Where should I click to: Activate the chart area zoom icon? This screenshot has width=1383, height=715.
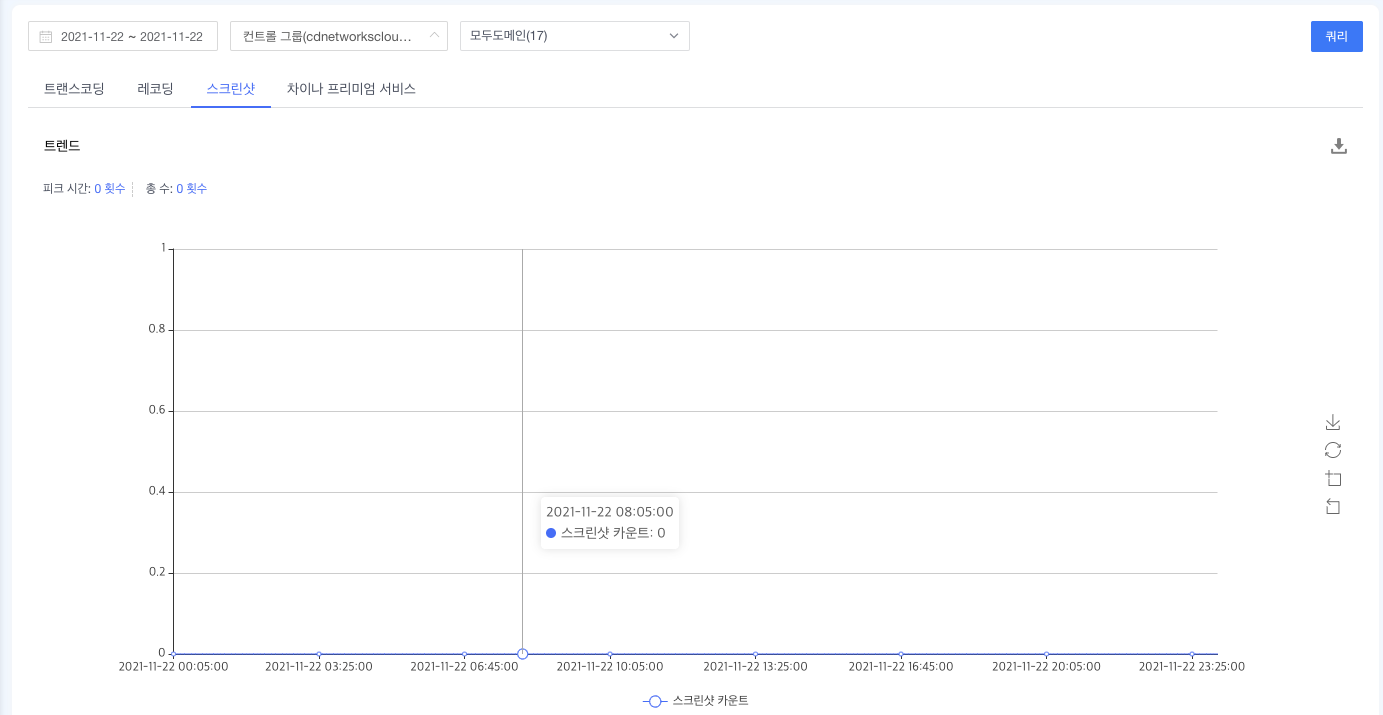tap(1332, 478)
